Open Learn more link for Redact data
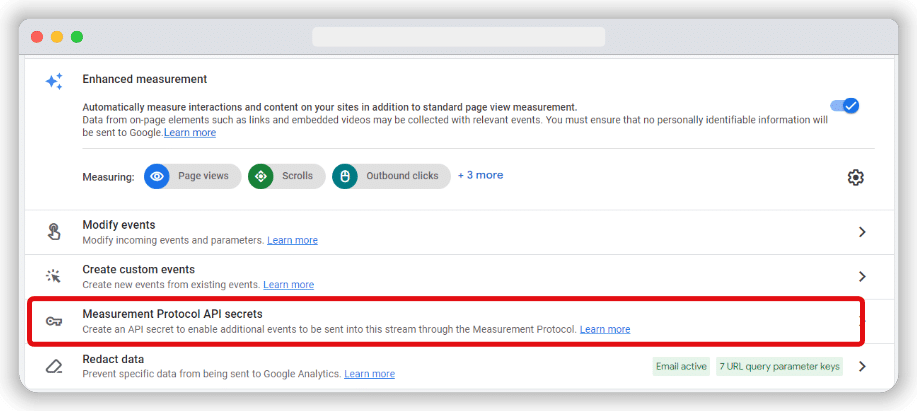The height and width of the screenshot is (411, 917). (x=369, y=374)
